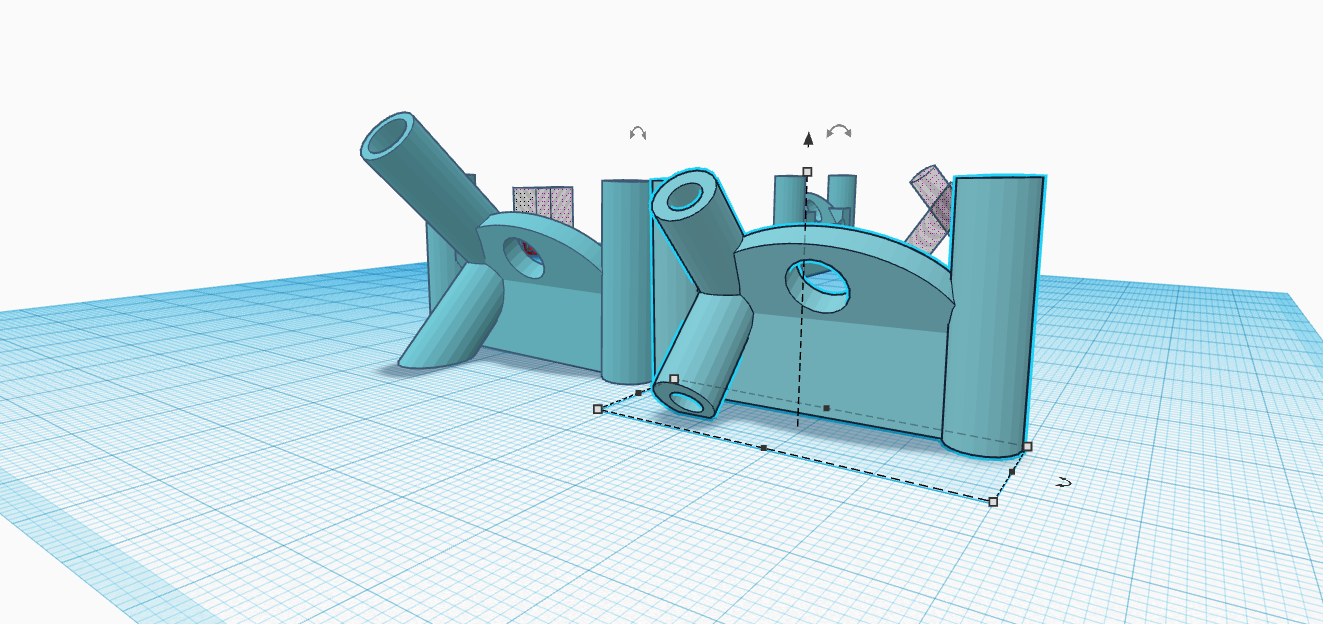Click white corner handle on the lower tilted tube
This screenshot has width=1323, height=624.
tap(674, 379)
